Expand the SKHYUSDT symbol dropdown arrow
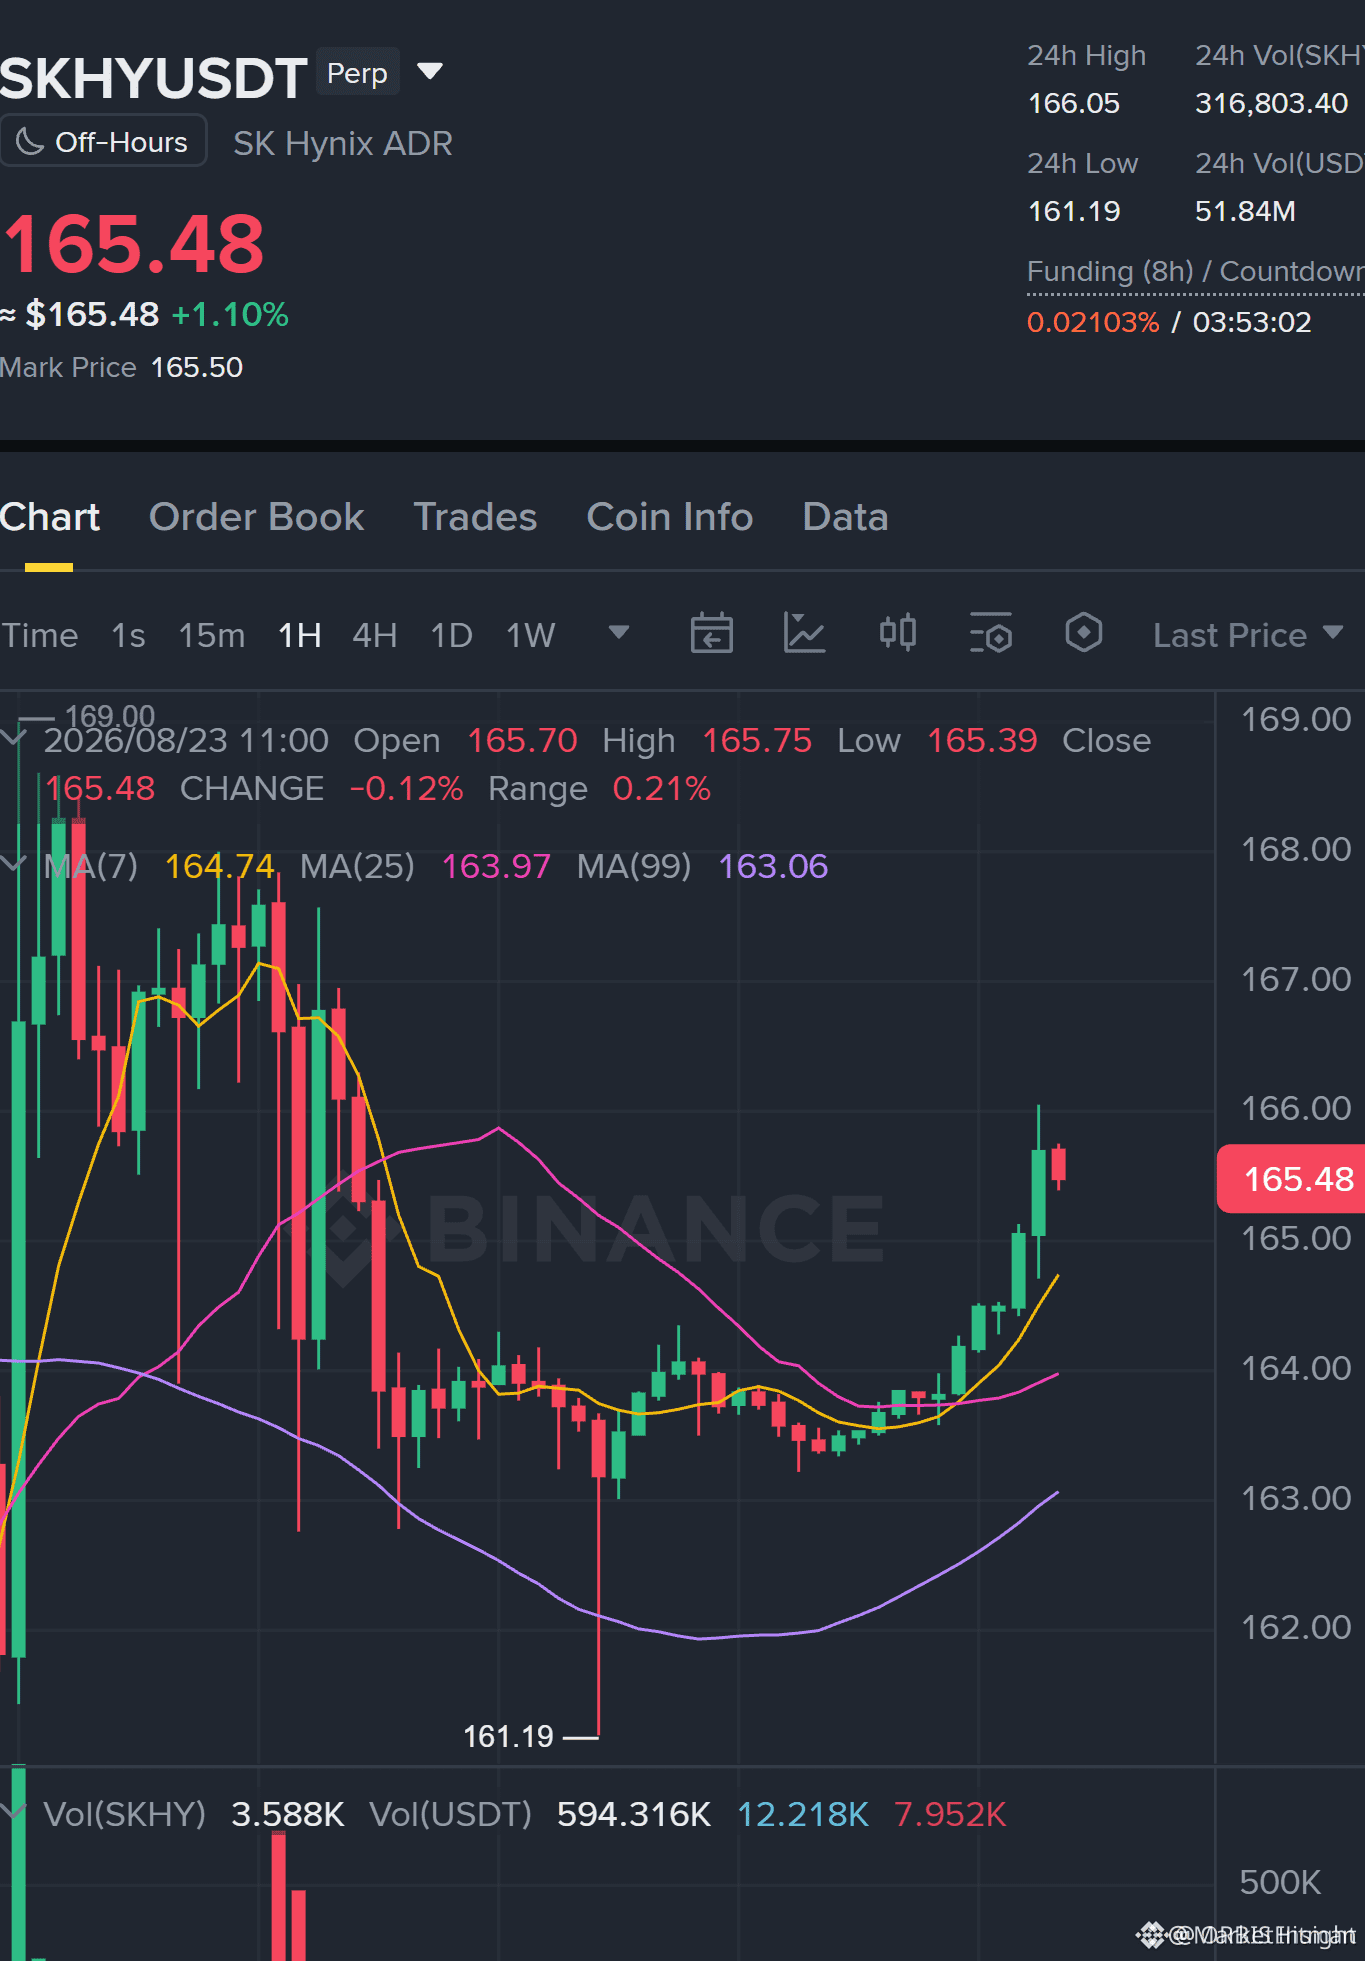 point(430,71)
